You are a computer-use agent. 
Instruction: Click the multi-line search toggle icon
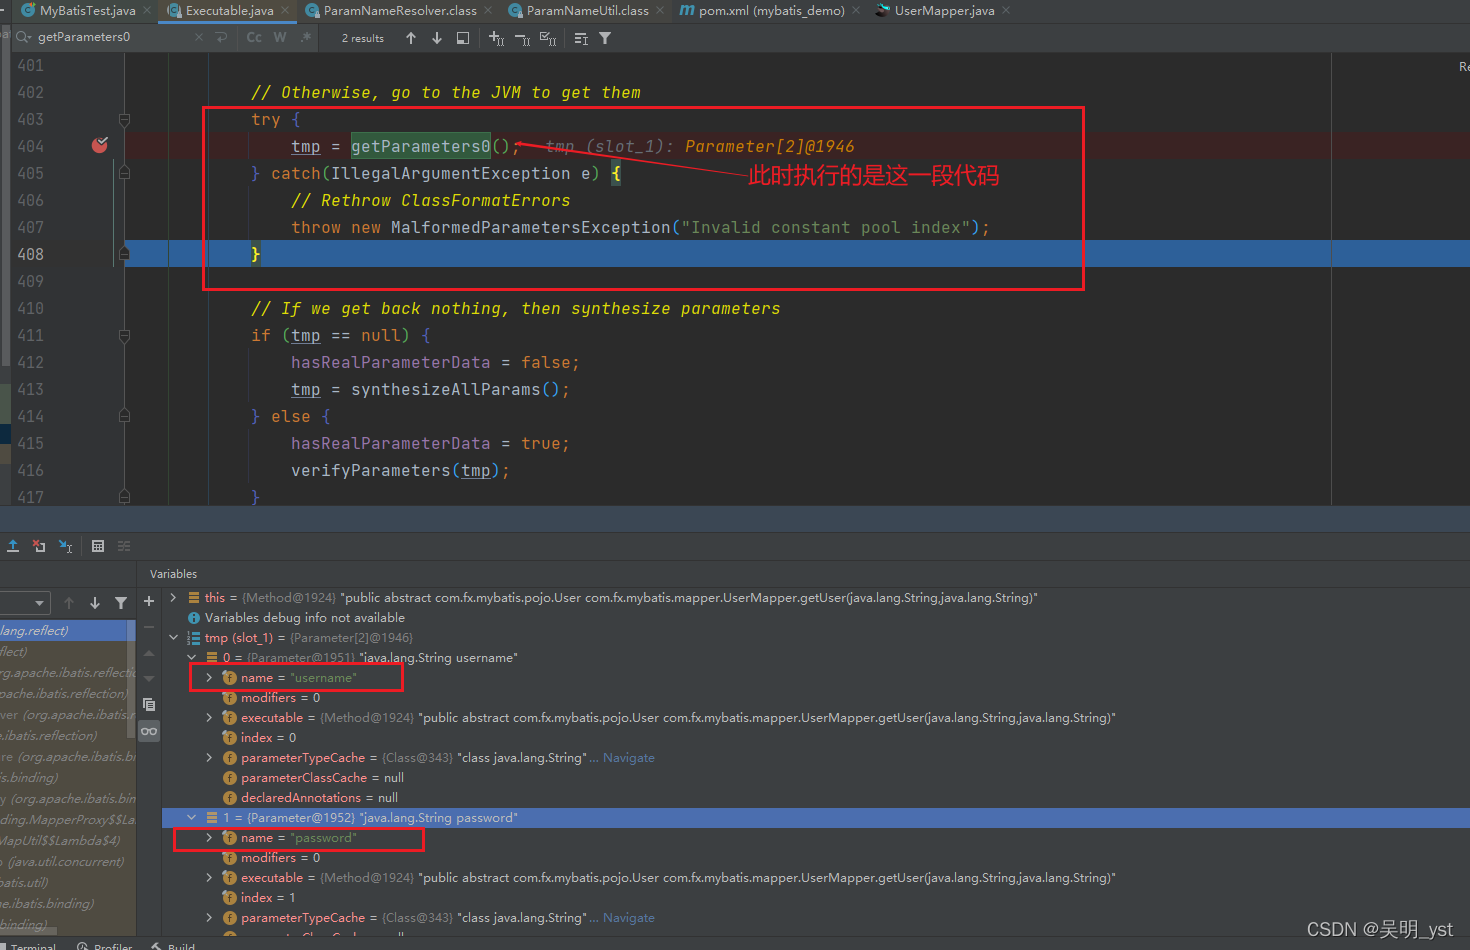point(581,38)
